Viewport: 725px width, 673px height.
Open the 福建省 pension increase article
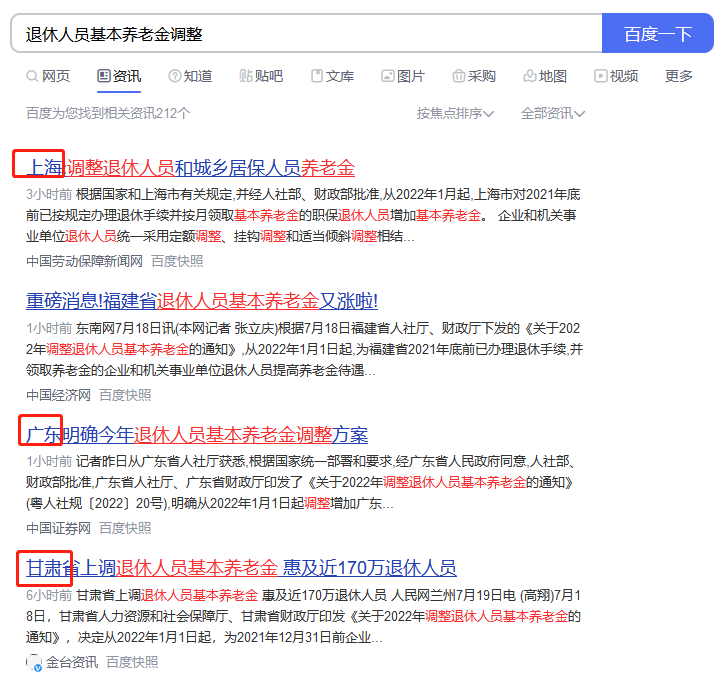pos(202,301)
